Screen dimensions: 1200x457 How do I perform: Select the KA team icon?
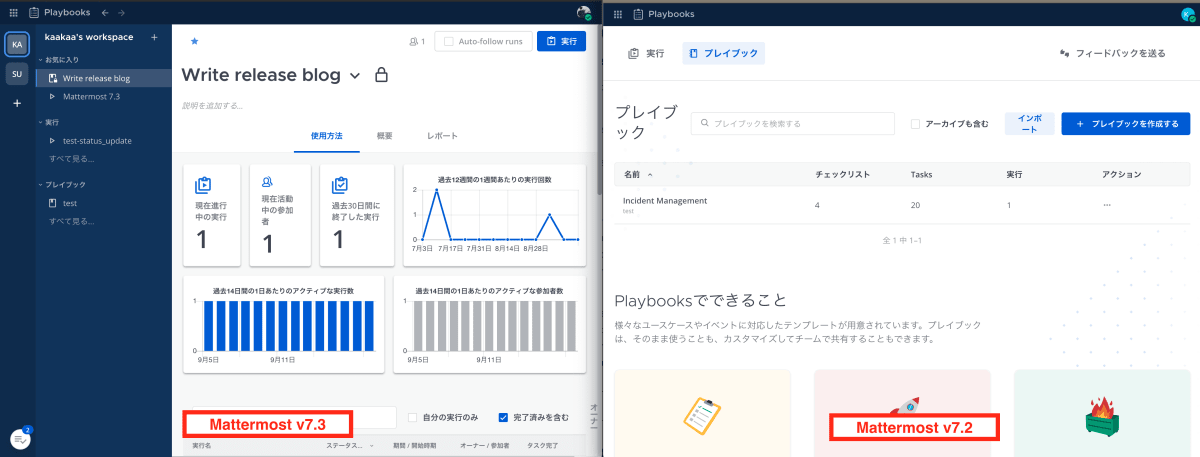coord(17,44)
